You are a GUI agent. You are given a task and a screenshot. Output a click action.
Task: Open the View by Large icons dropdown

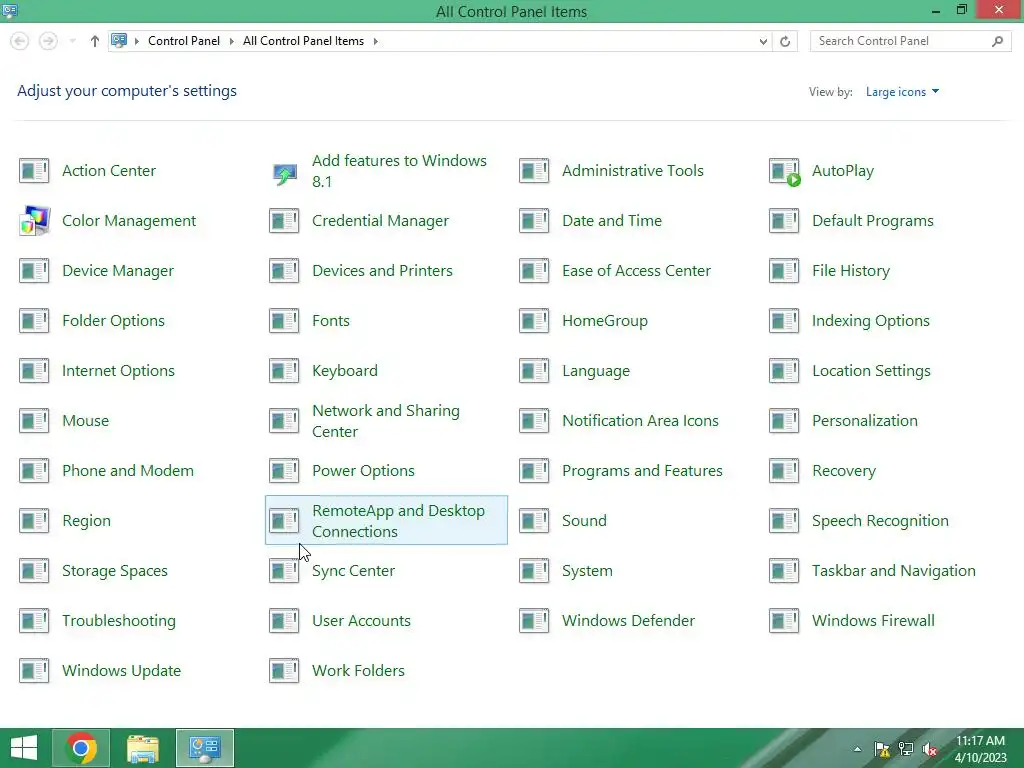[x=903, y=92]
